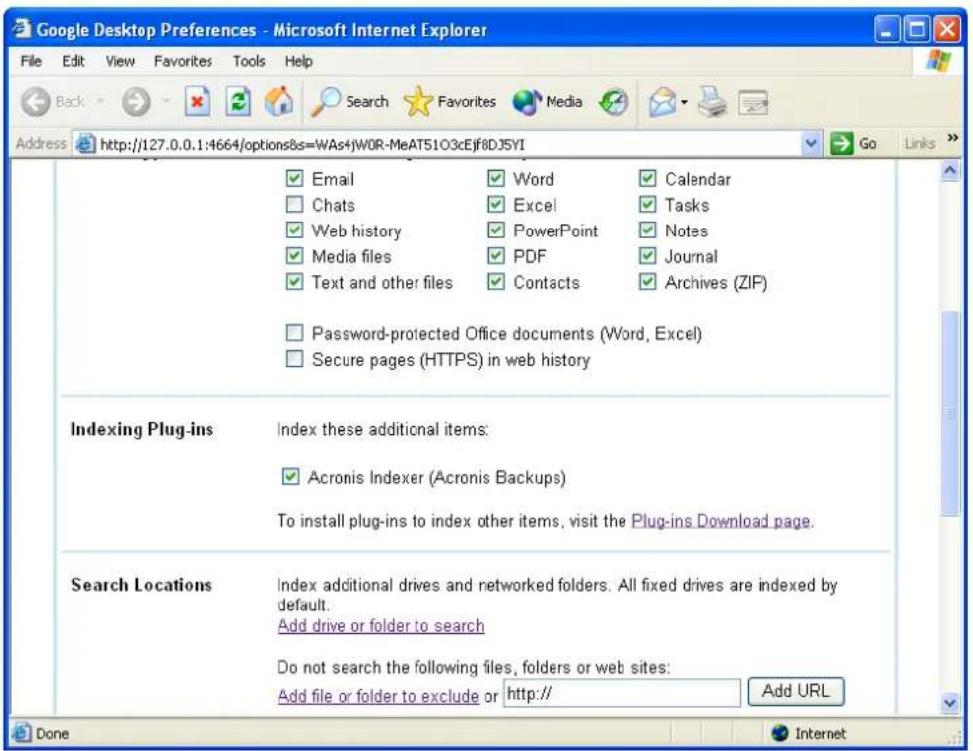Enable the Chats checkbox
973x751 pixels.
[294, 205]
